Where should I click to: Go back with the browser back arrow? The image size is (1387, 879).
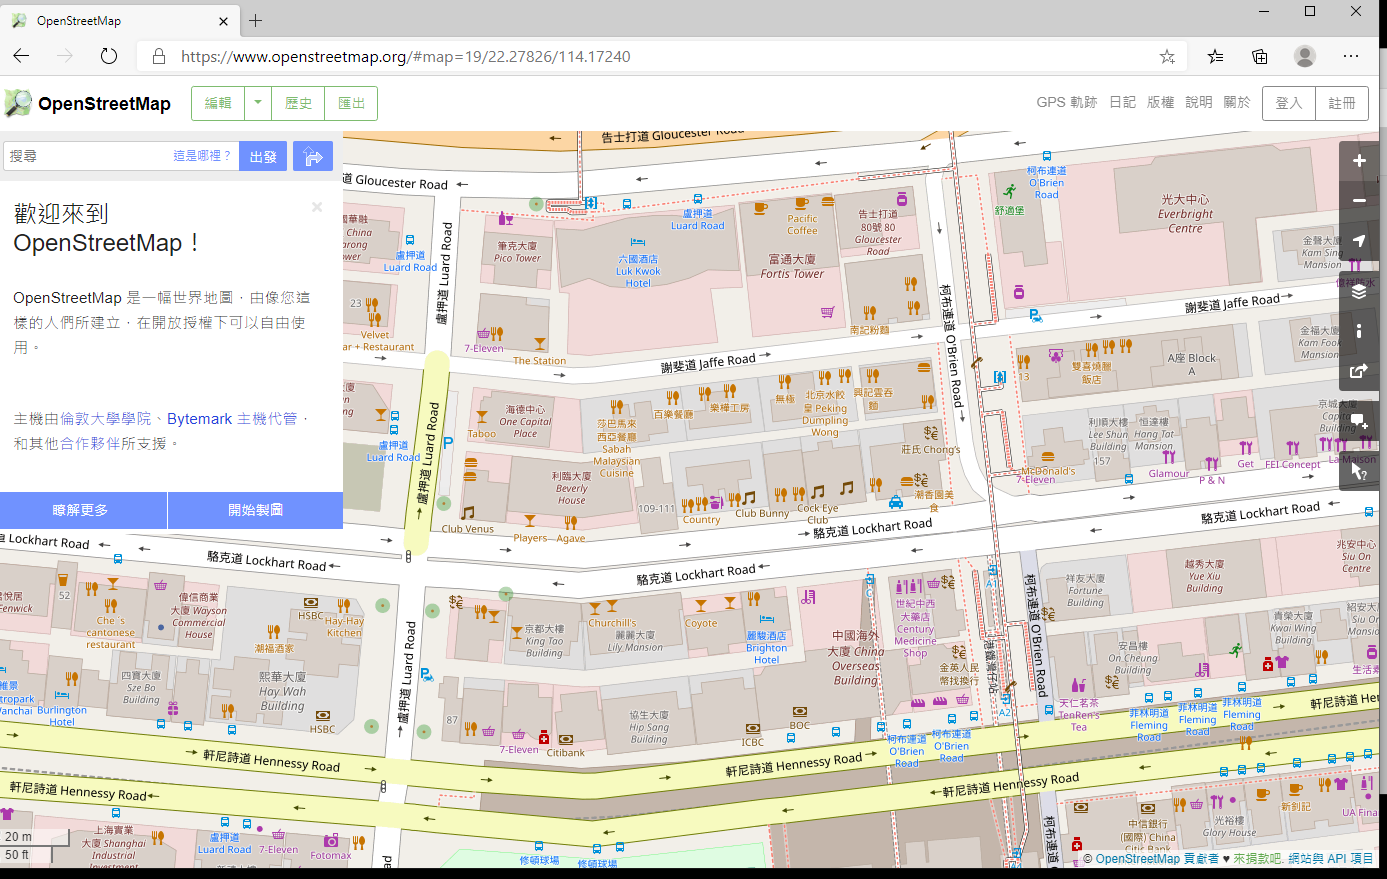(22, 56)
